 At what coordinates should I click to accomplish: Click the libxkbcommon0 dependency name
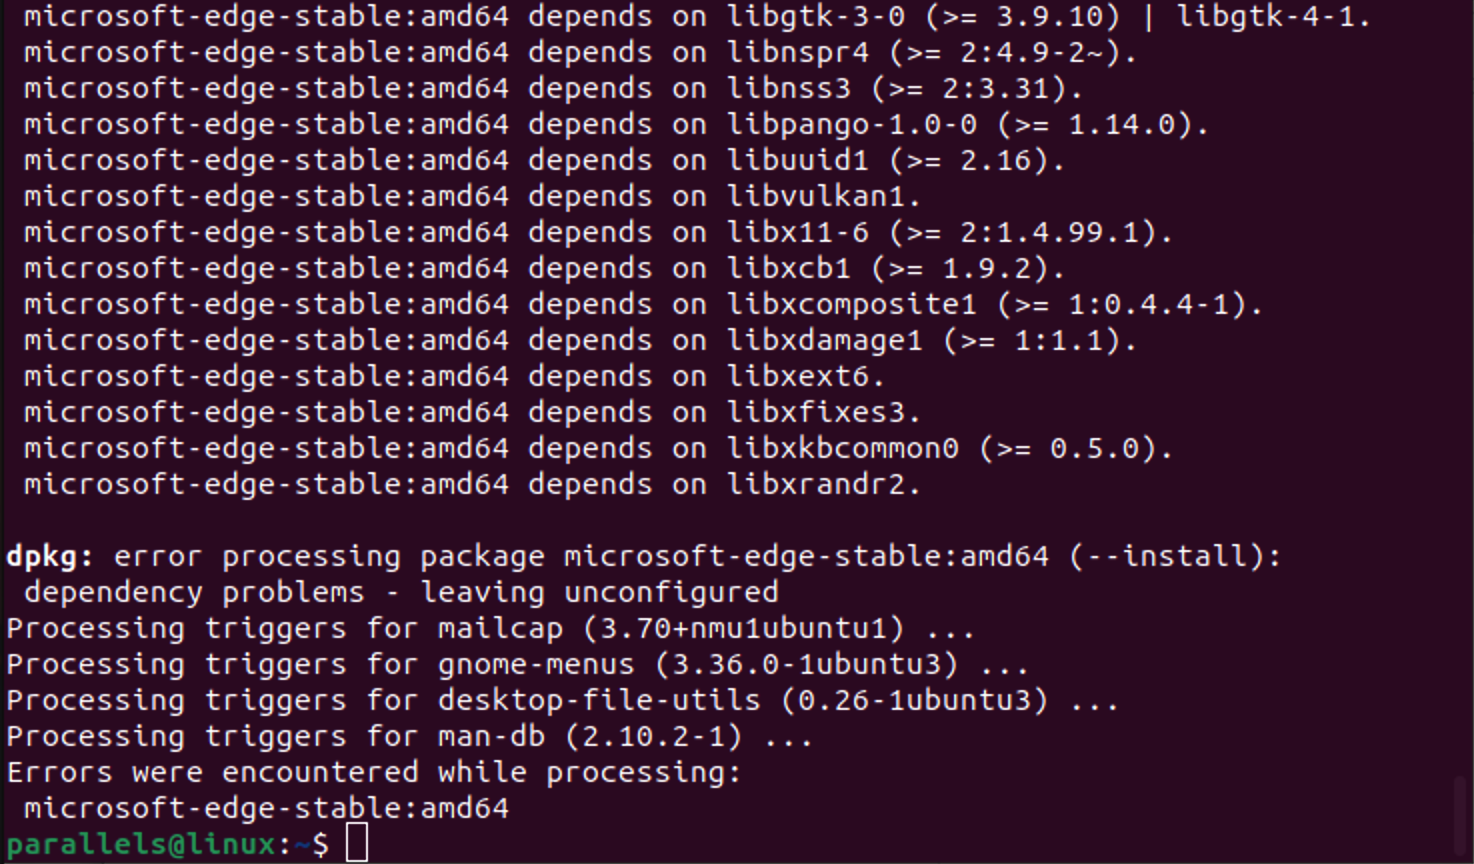[842, 448]
